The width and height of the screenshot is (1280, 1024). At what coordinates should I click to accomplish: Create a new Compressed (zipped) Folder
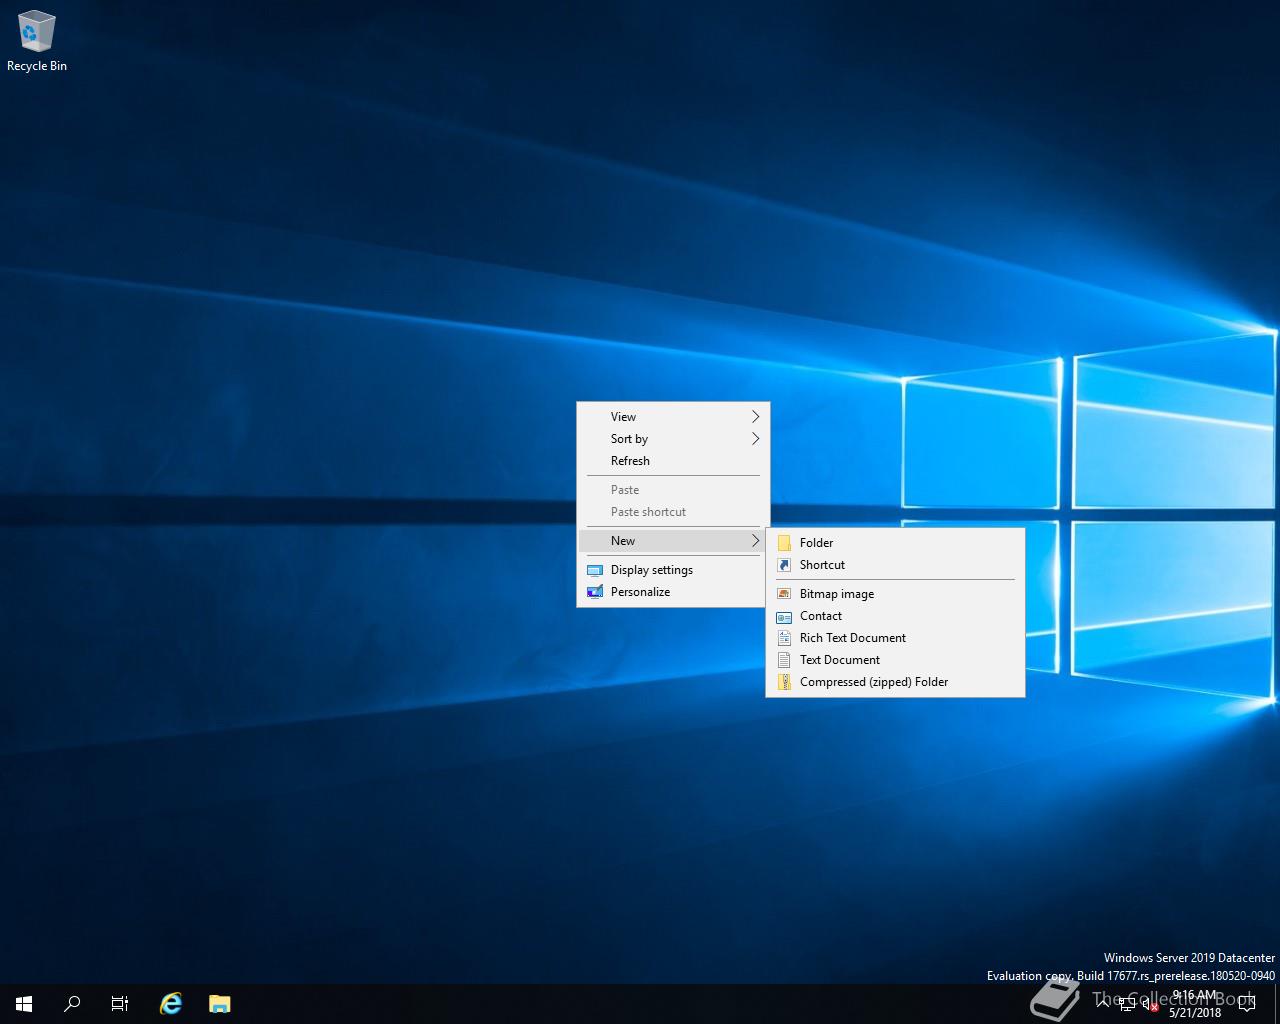(874, 682)
